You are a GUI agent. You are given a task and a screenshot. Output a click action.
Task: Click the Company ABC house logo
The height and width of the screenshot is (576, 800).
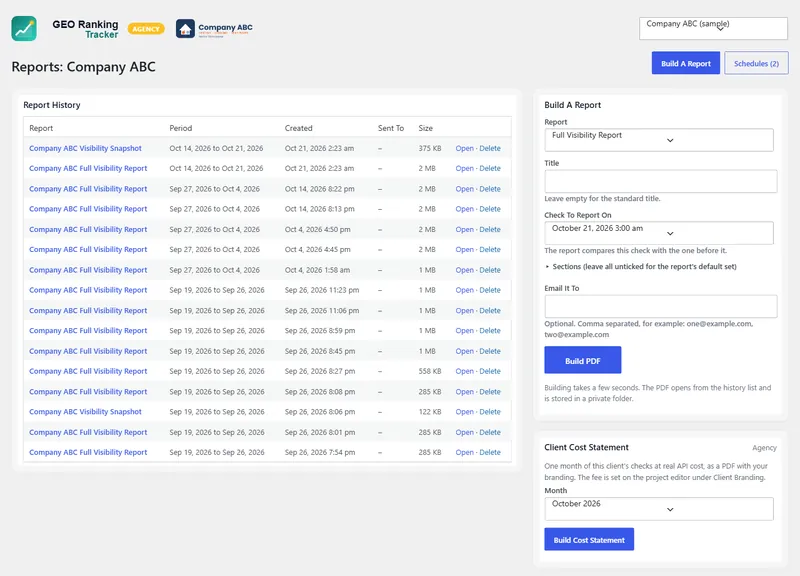point(185,29)
